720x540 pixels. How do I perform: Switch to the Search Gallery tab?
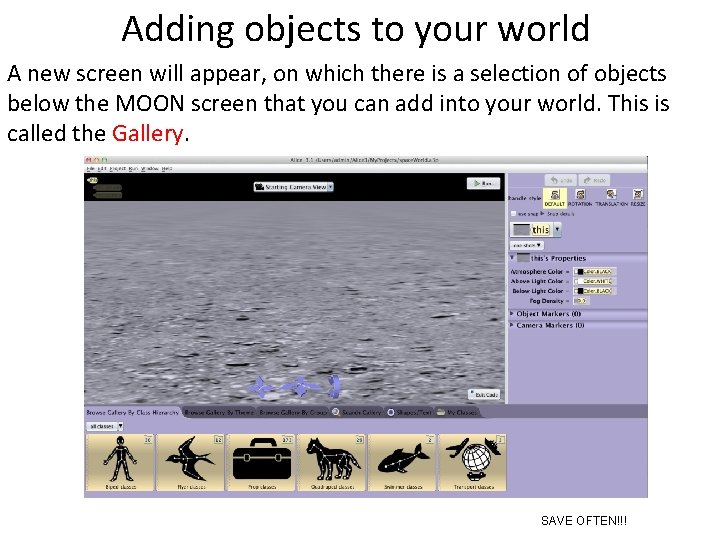(357, 412)
